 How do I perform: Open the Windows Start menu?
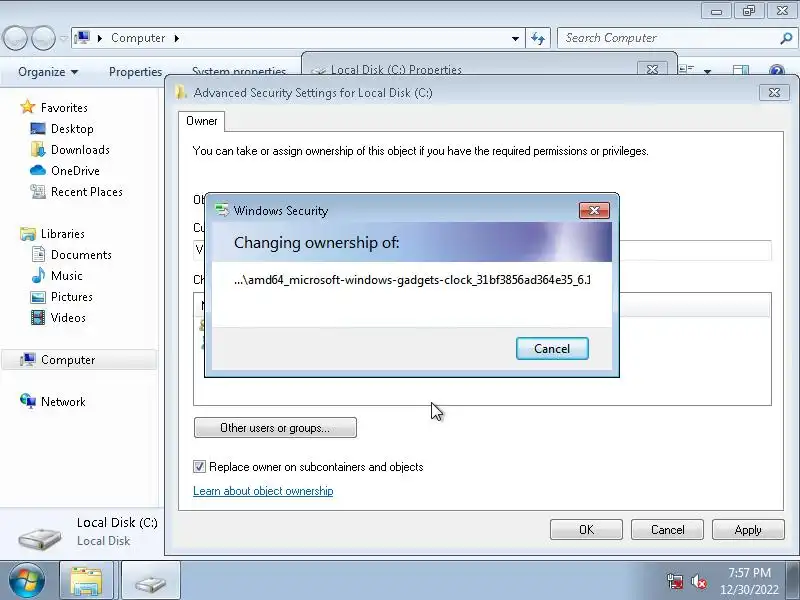click(27, 580)
